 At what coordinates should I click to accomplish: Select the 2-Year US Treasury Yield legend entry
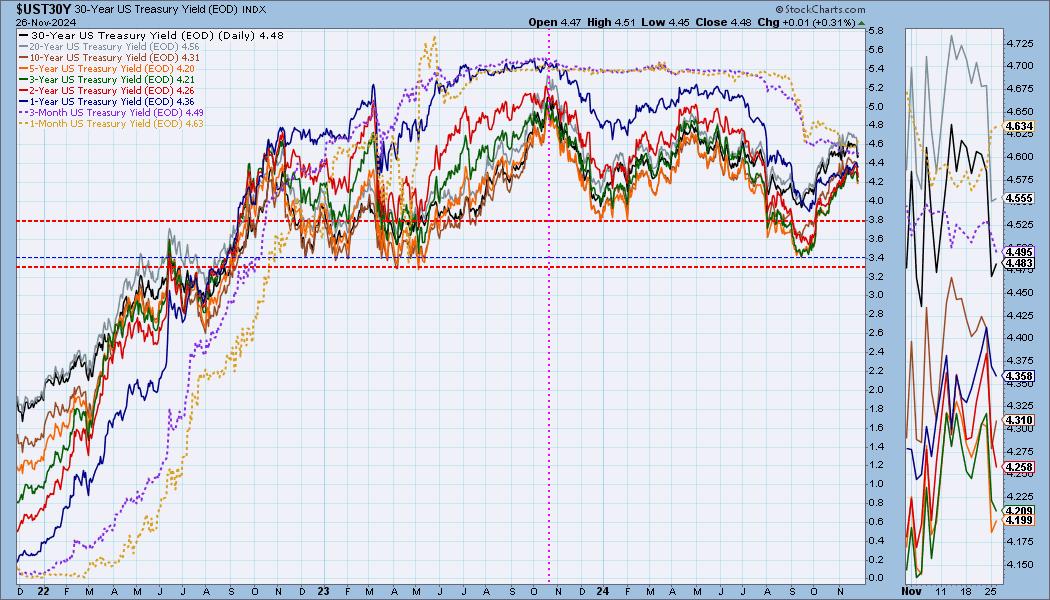[107, 90]
